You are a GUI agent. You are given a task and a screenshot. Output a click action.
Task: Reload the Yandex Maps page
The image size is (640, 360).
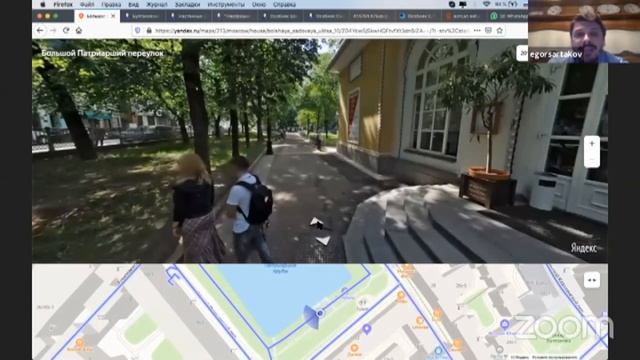pos(66,30)
